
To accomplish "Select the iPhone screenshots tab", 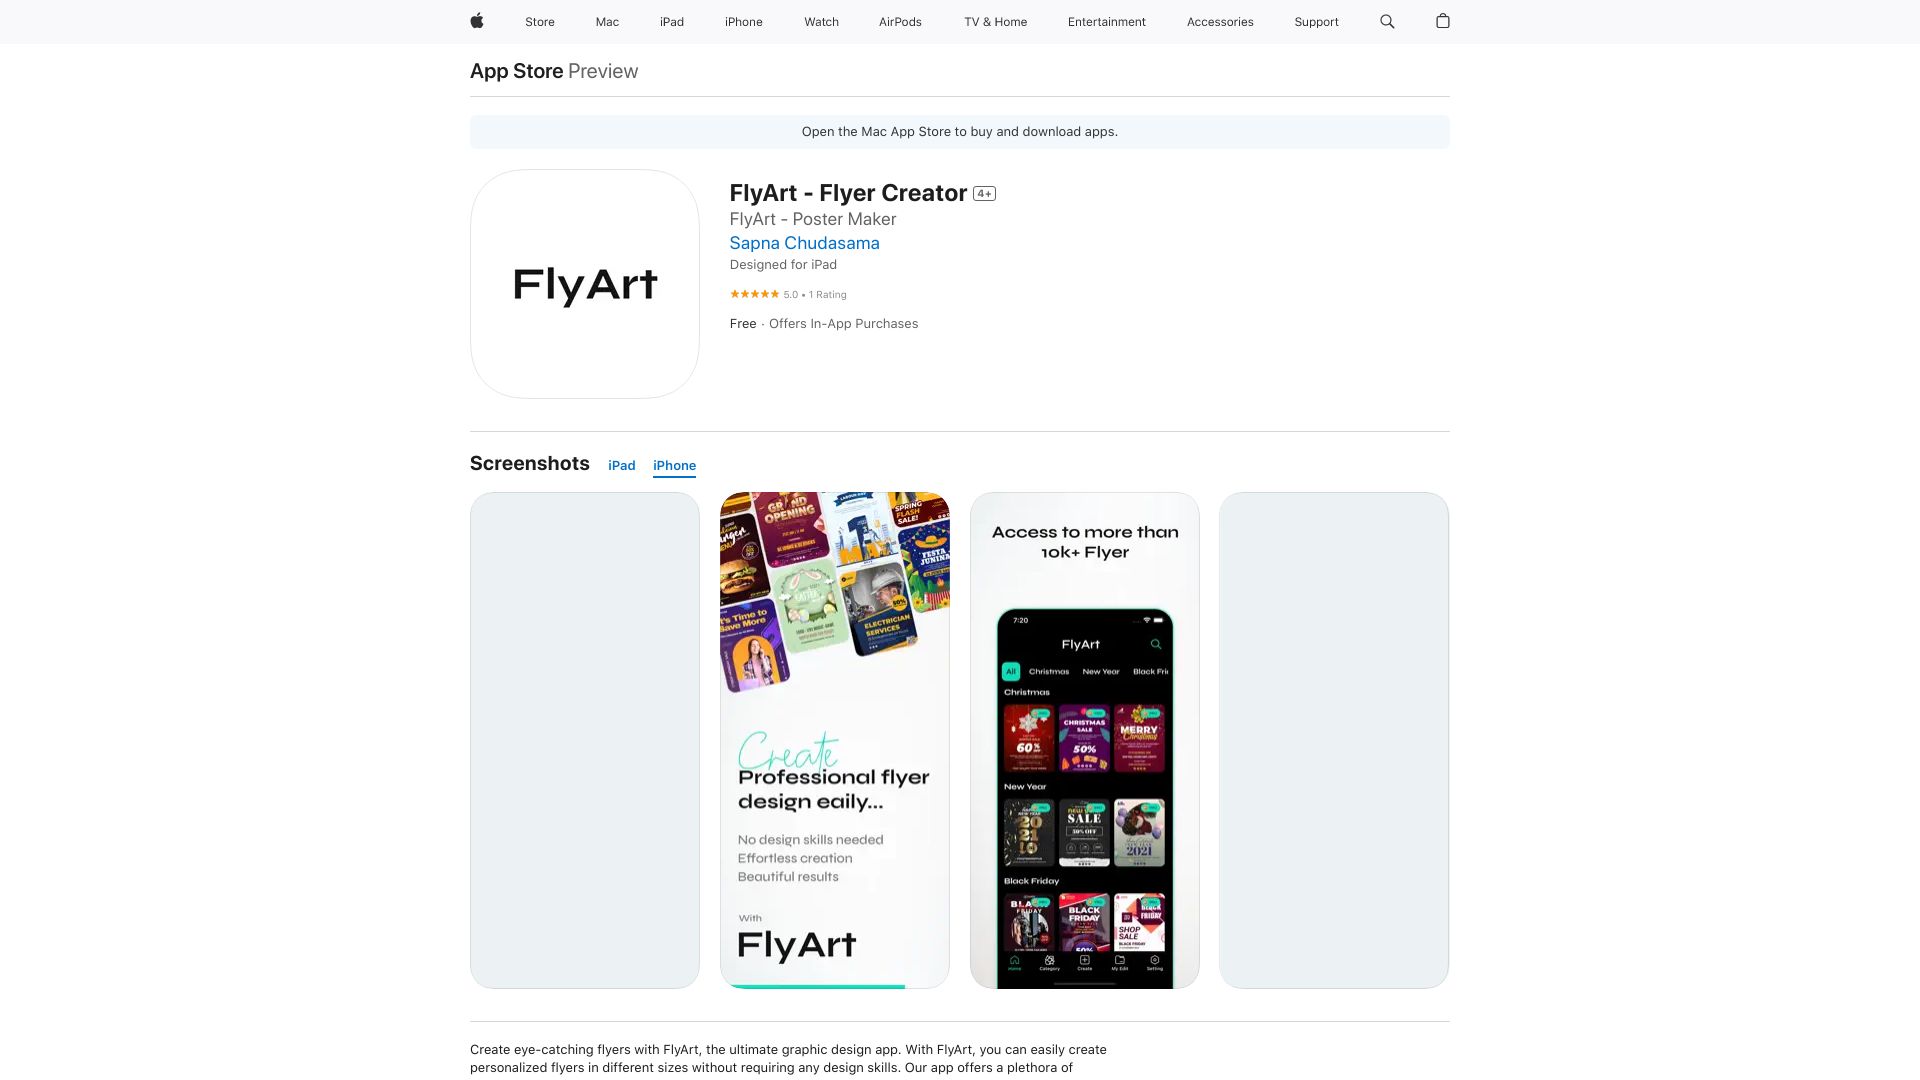I will click(x=674, y=466).
